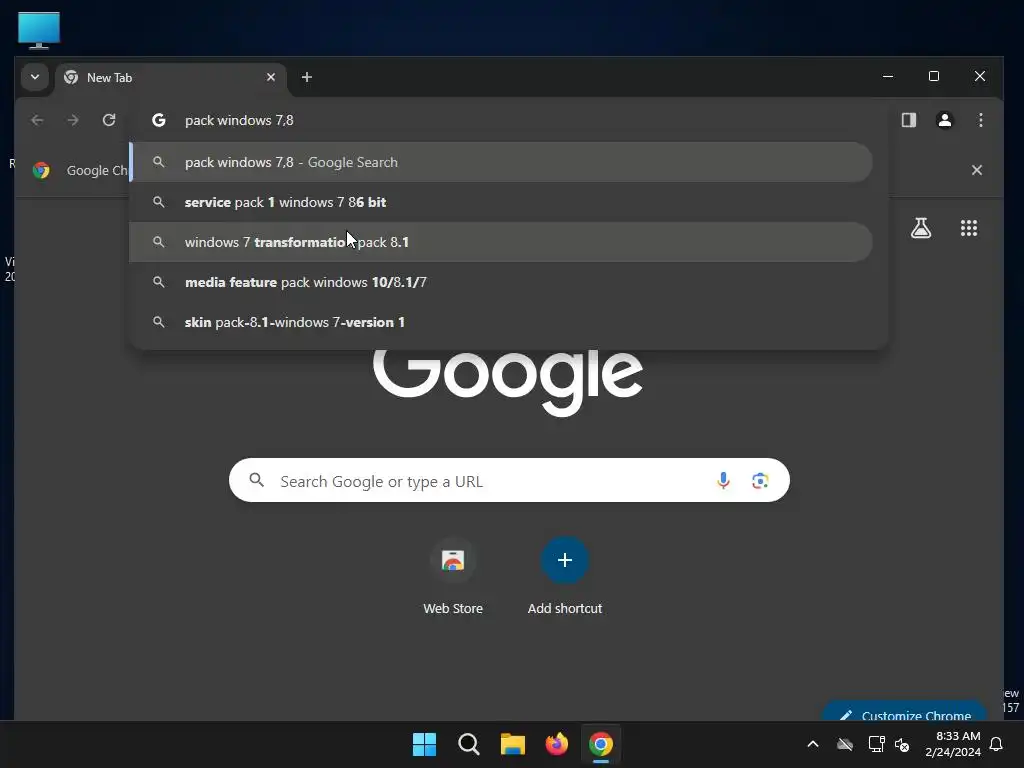Click the magnifier icon in the search box
Viewport: 1024px width, 768px height.
point(257,481)
